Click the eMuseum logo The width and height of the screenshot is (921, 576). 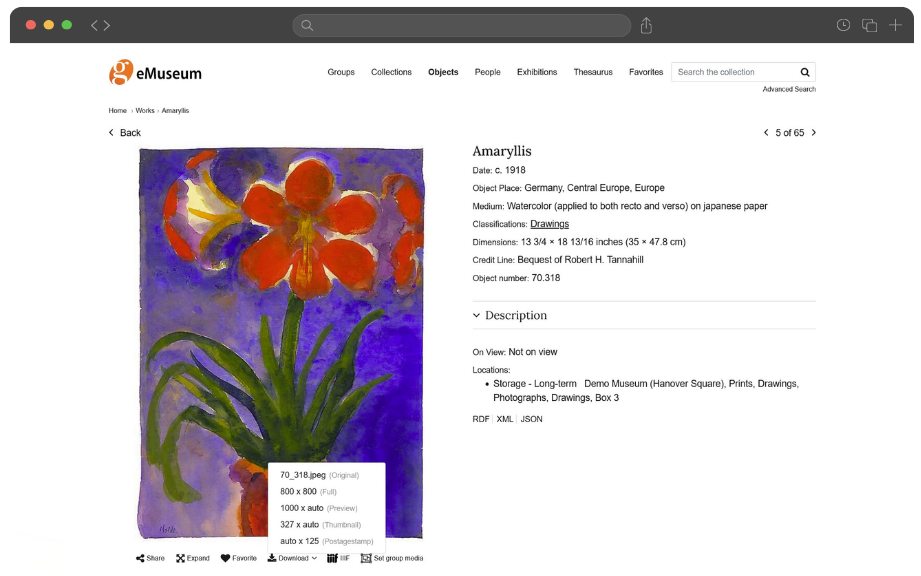tap(155, 72)
